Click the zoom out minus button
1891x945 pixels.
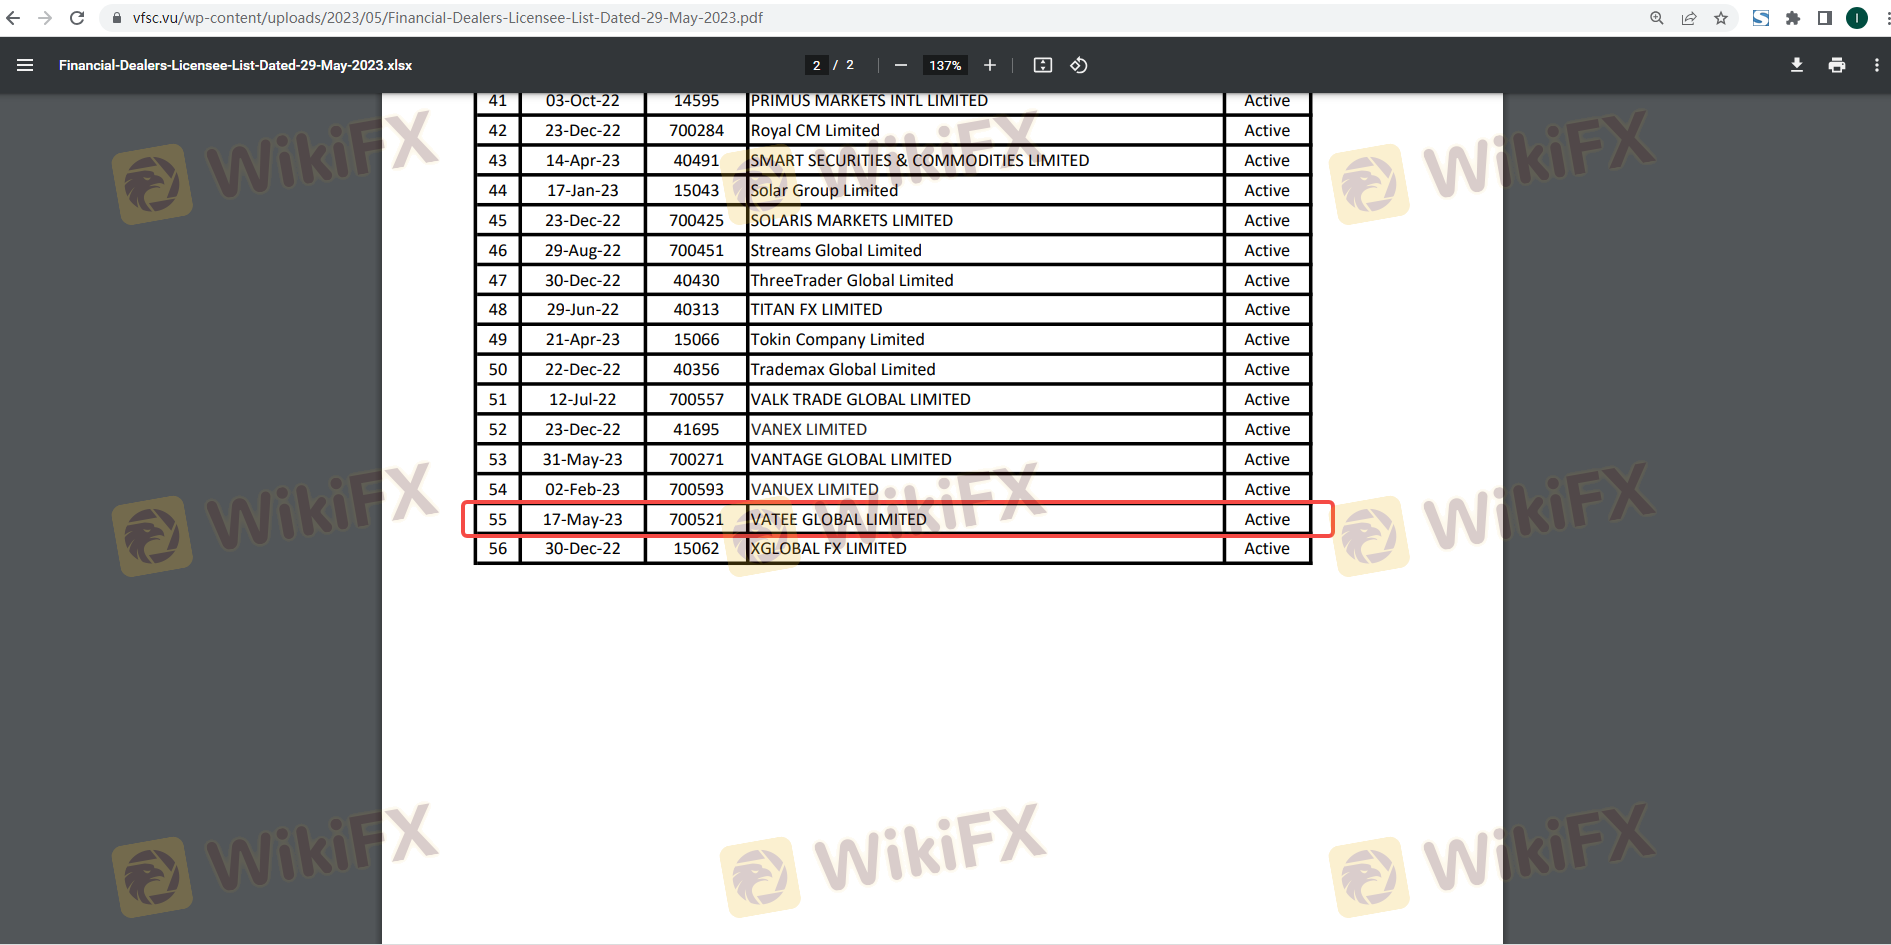(901, 65)
